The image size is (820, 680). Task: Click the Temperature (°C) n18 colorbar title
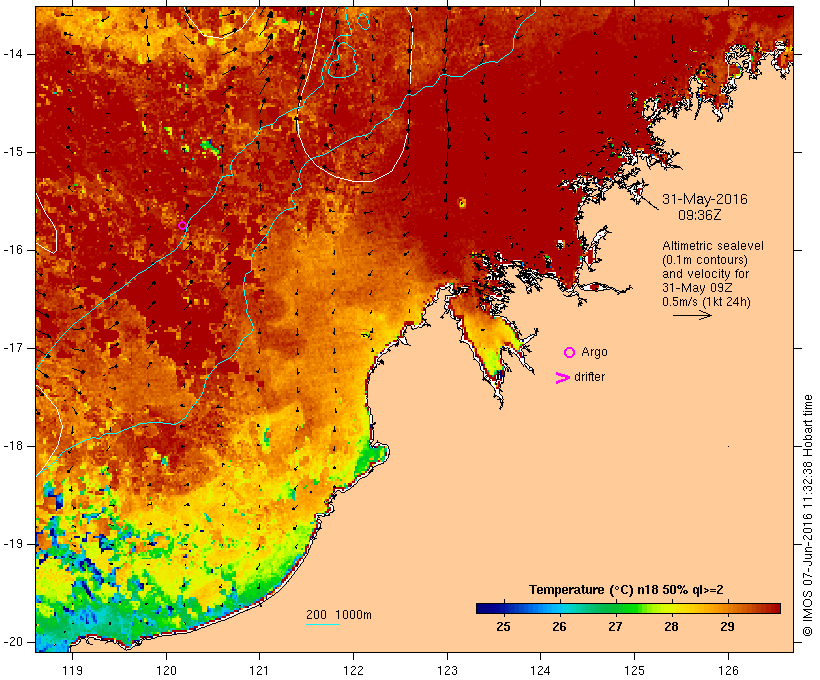(x=626, y=590)
